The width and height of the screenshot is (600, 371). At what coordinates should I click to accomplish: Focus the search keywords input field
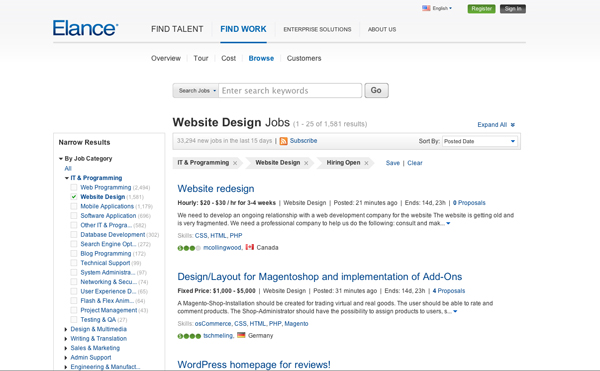click(290, 91)
